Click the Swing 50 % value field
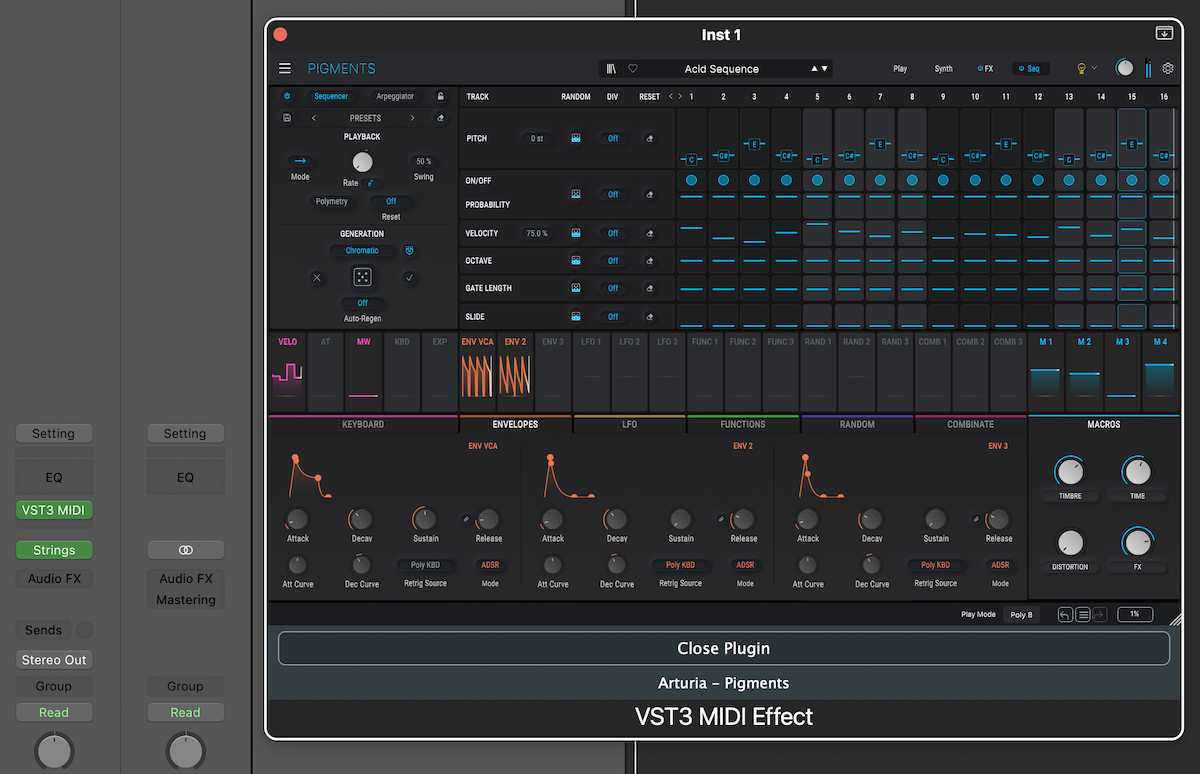 point(424,161)
